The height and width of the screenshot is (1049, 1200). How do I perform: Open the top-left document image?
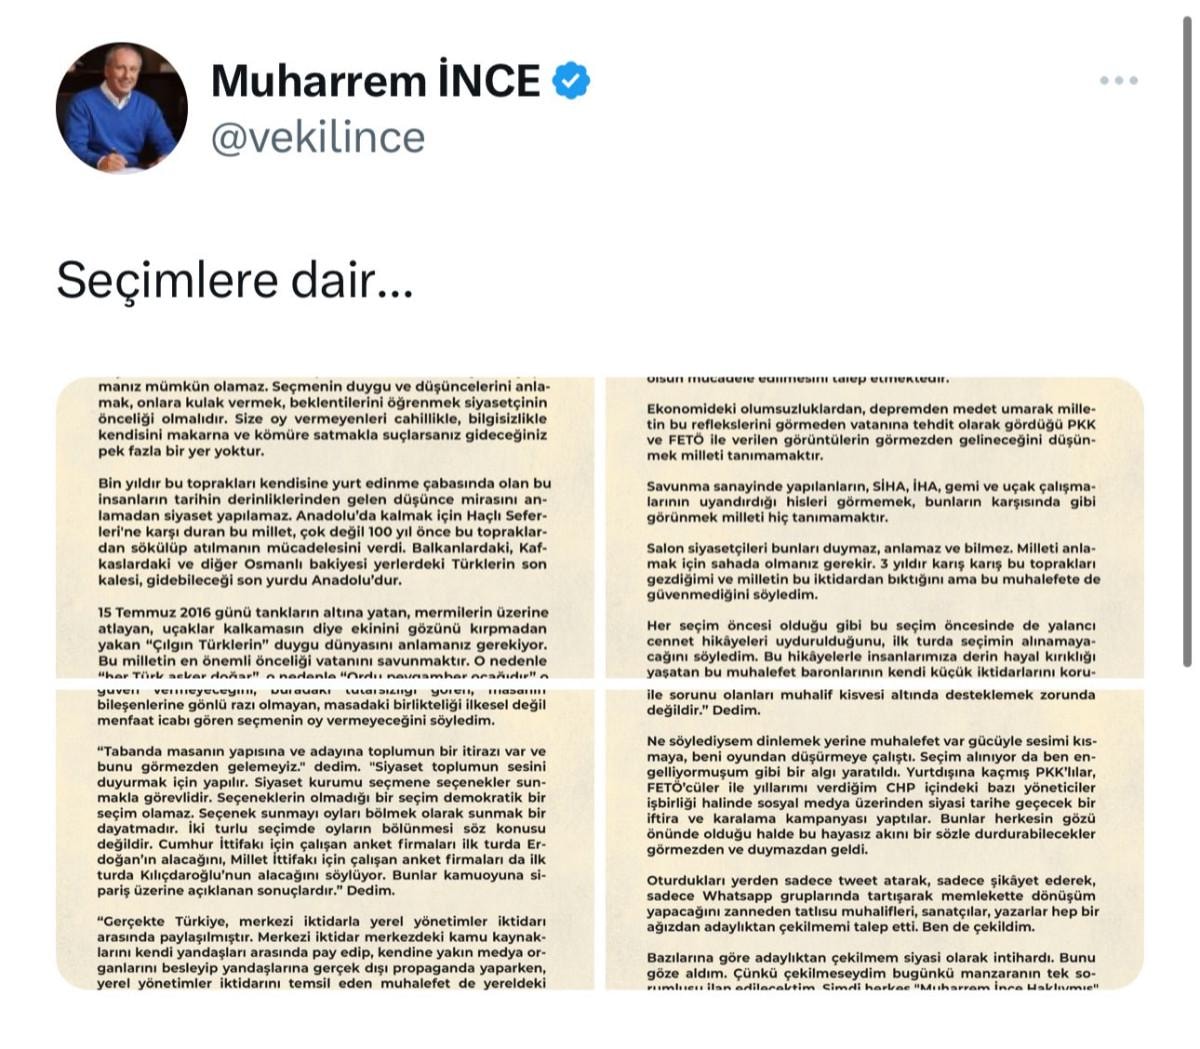coord(325,528)
